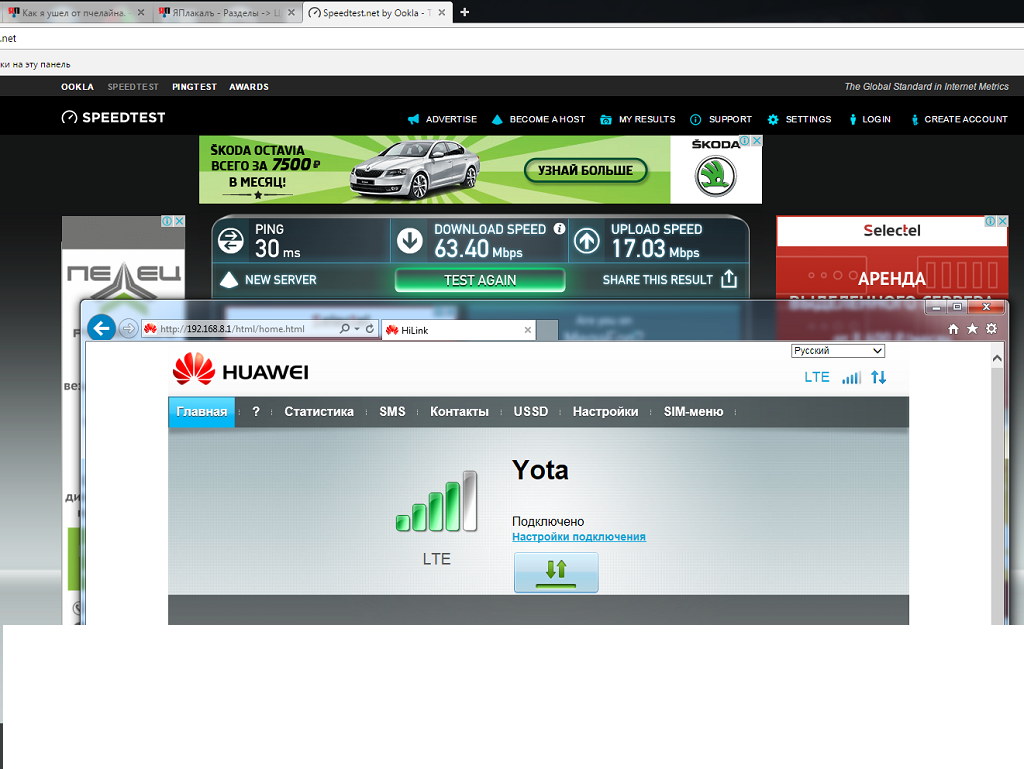Click the favorites star icon
The image size is (1024, 769).
tap(972, 328)
